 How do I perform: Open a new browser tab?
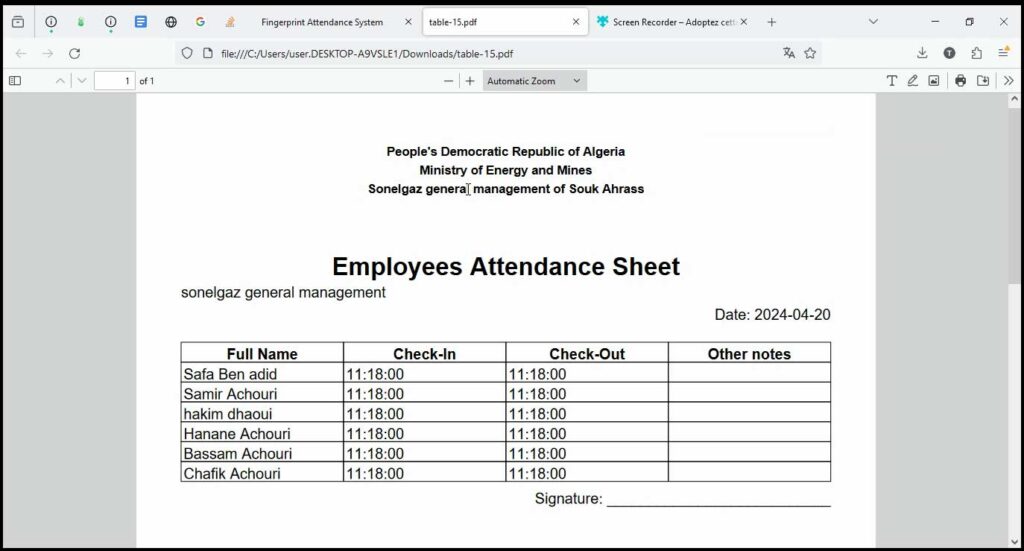[771, 22]
